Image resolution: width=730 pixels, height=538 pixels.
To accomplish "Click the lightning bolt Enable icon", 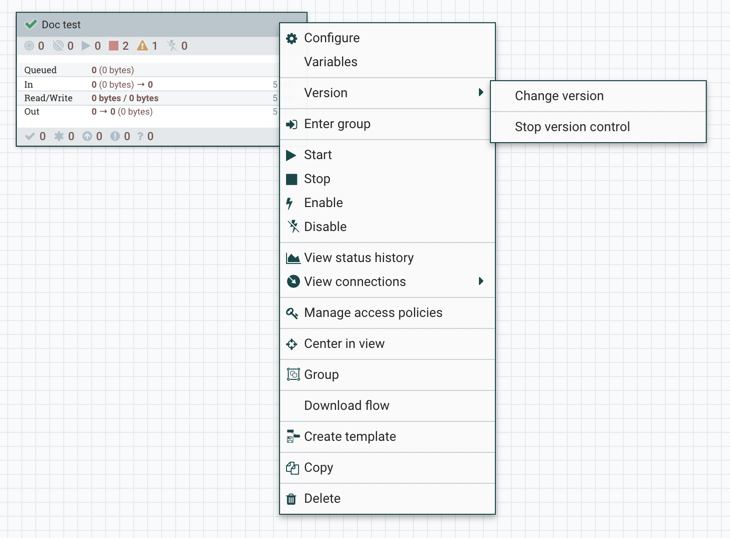I will [291, 203].
